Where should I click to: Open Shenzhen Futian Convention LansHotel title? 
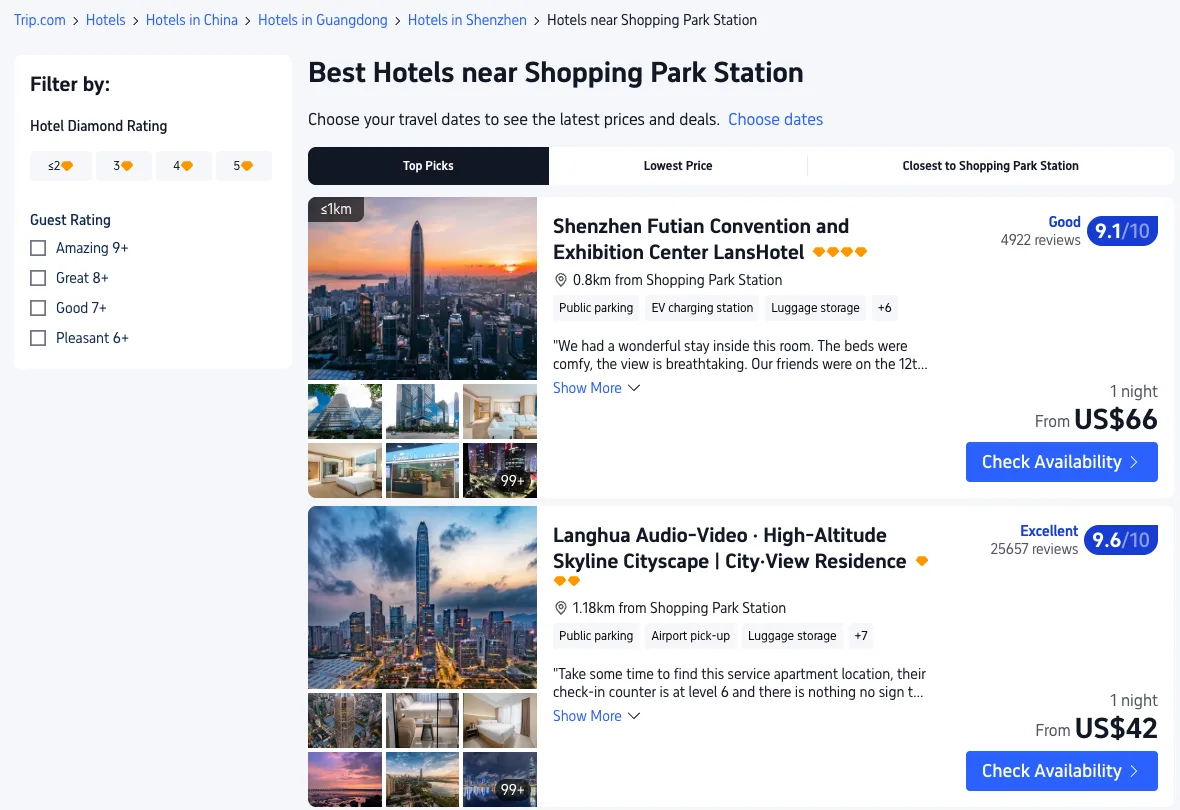(701, 239)
